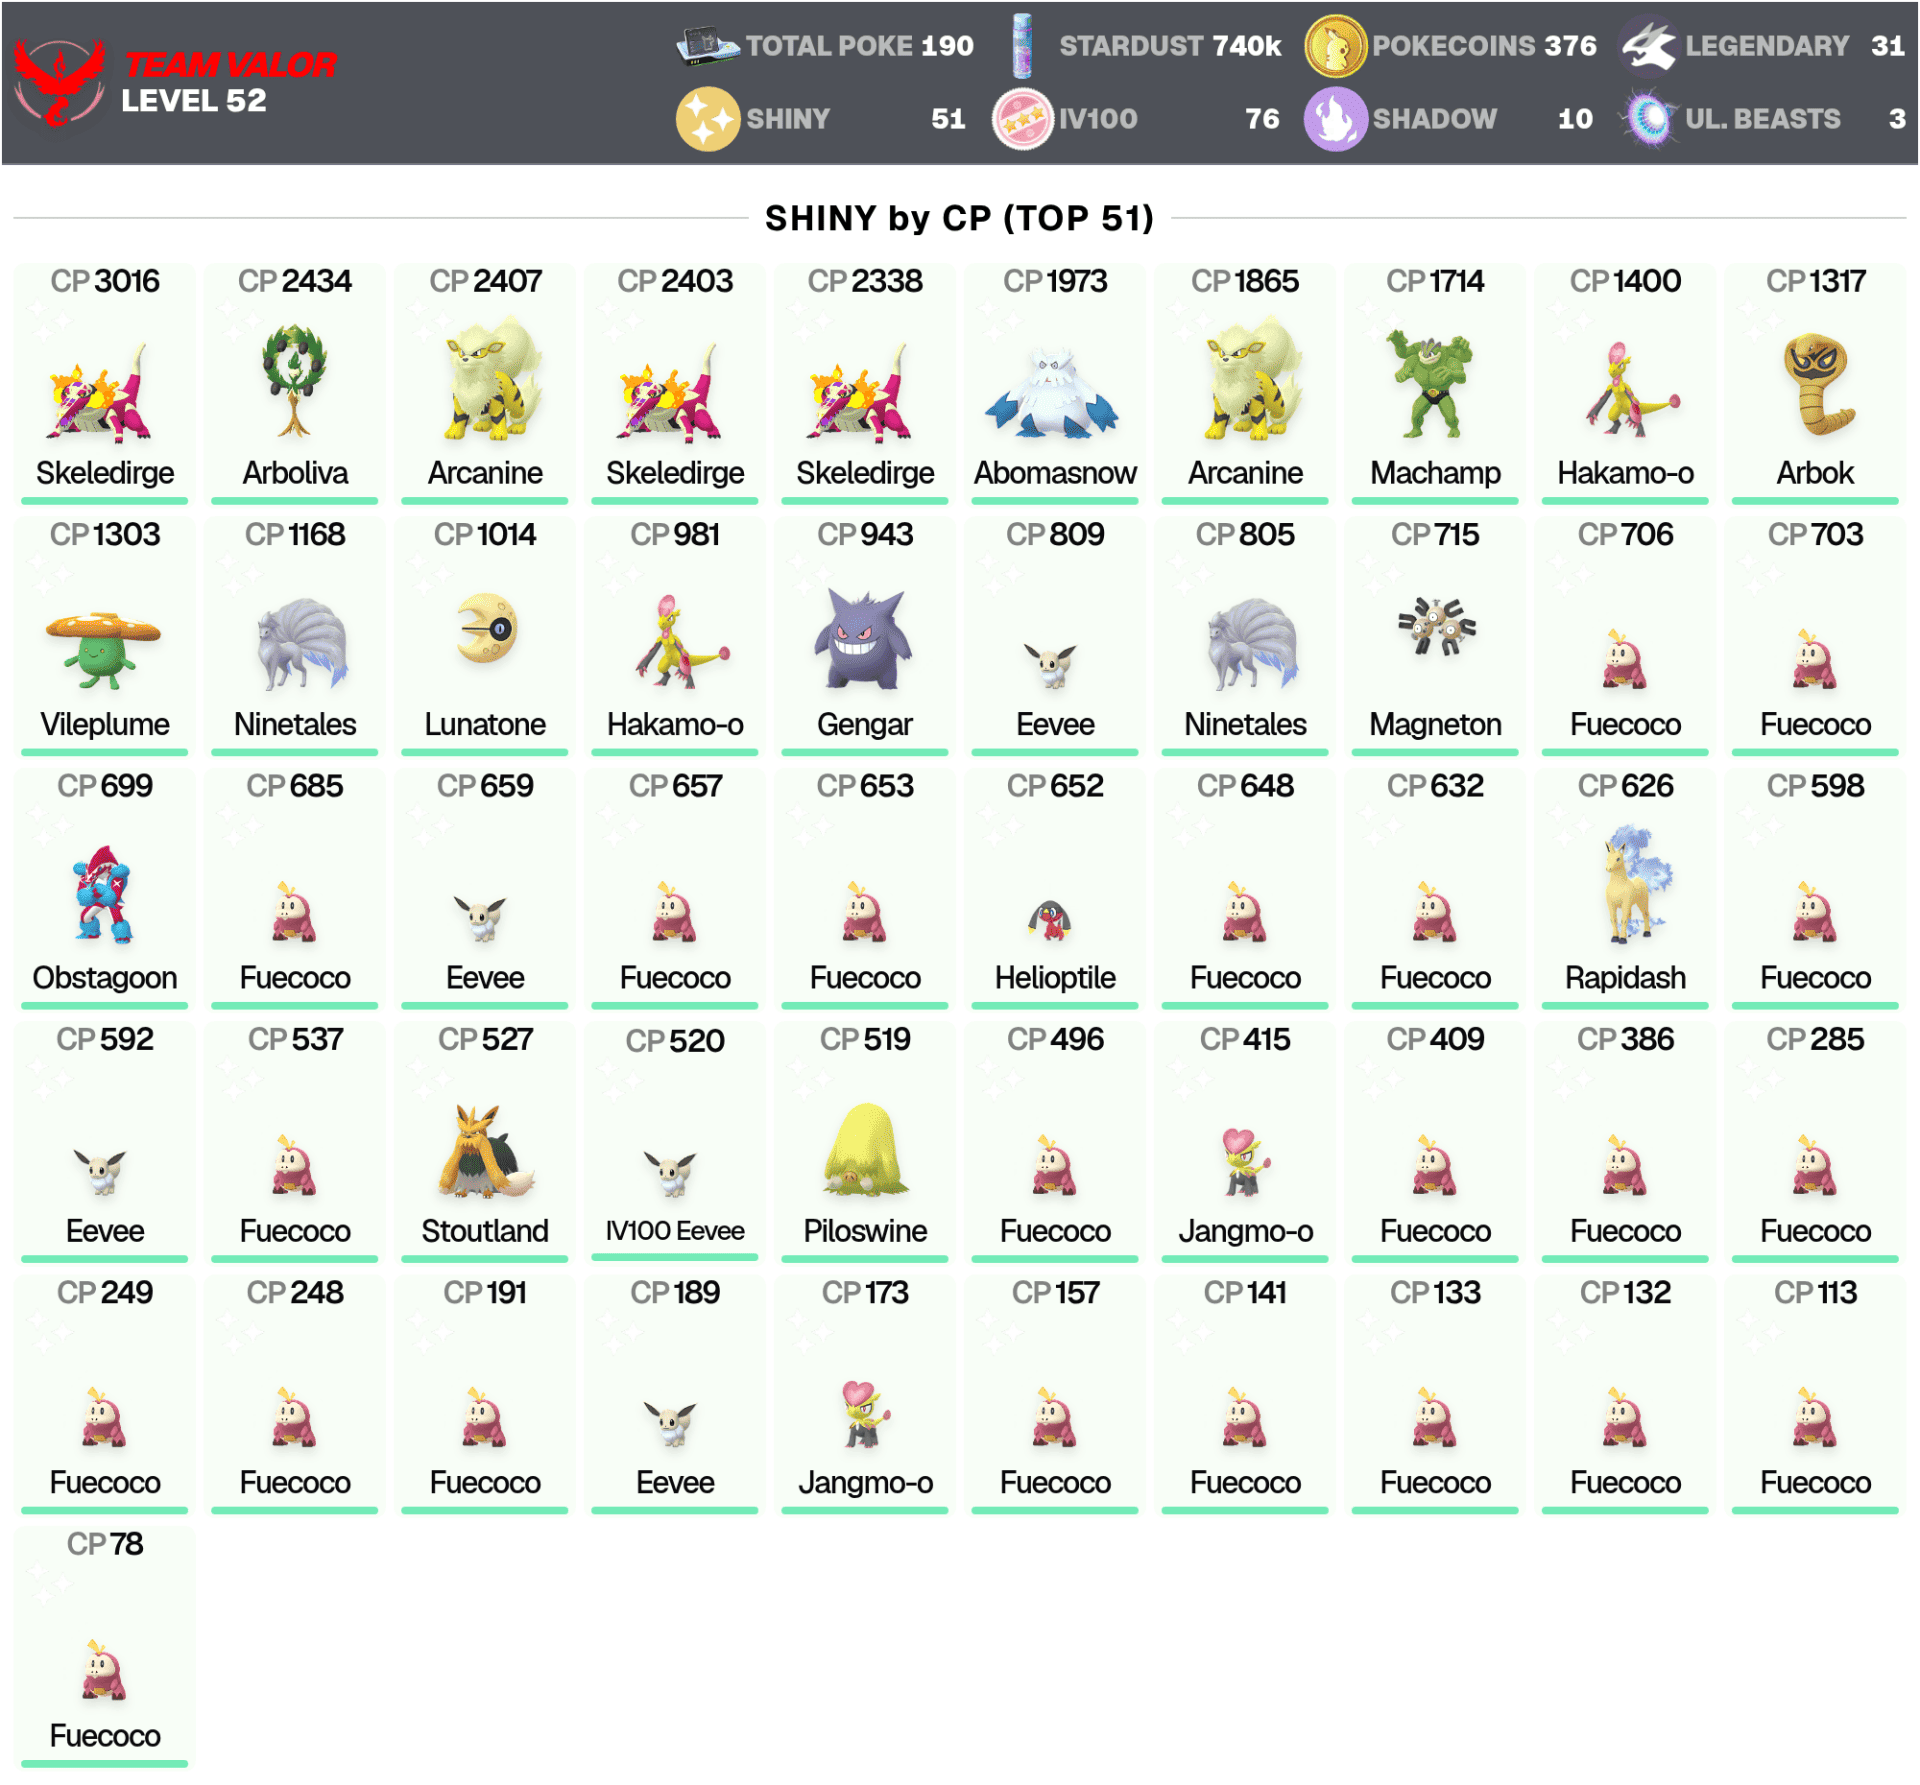Click the Legendary silhouette icon
Screen dimensions: 1920x1785
pos(1648,46)
